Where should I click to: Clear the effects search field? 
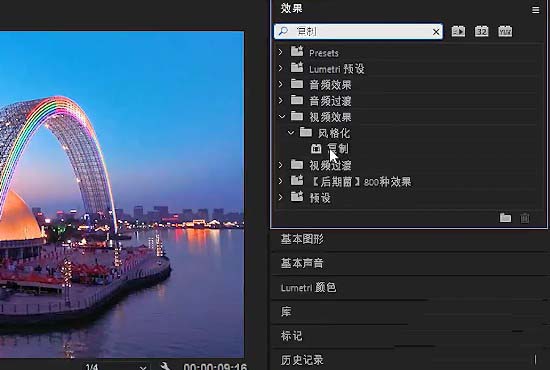point(436,32)
